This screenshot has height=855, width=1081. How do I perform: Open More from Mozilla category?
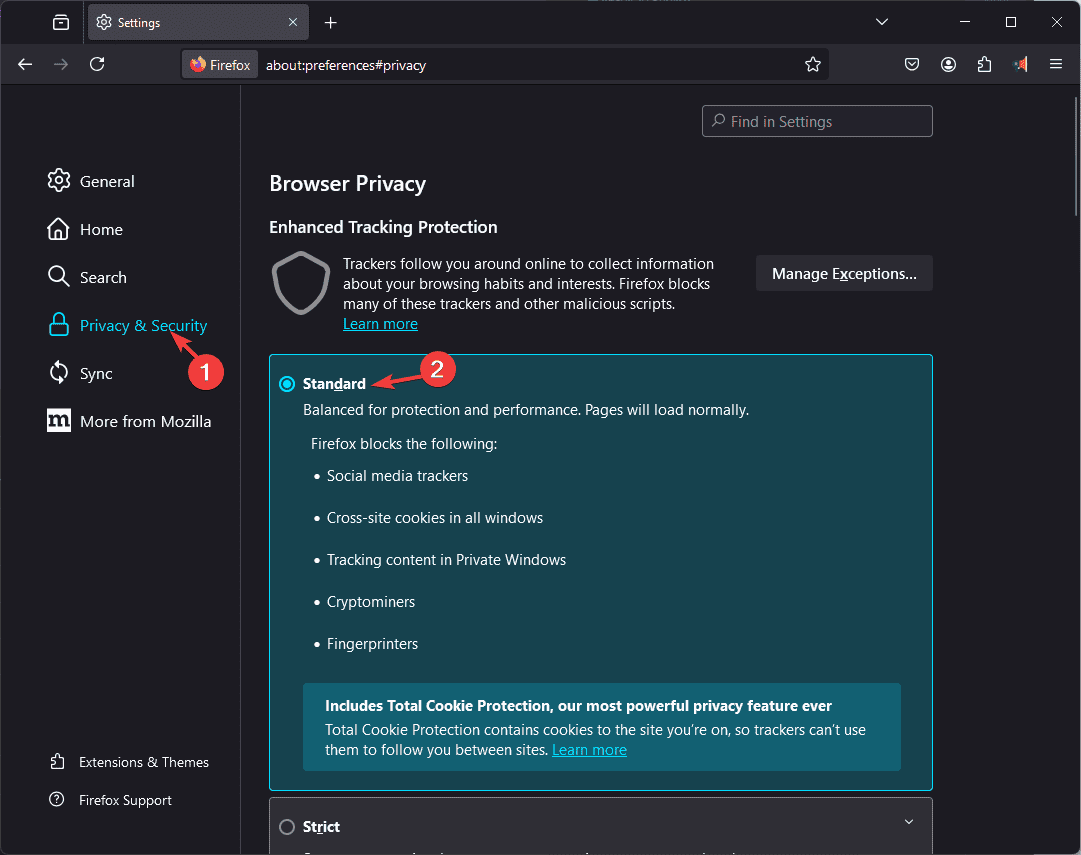130,421
